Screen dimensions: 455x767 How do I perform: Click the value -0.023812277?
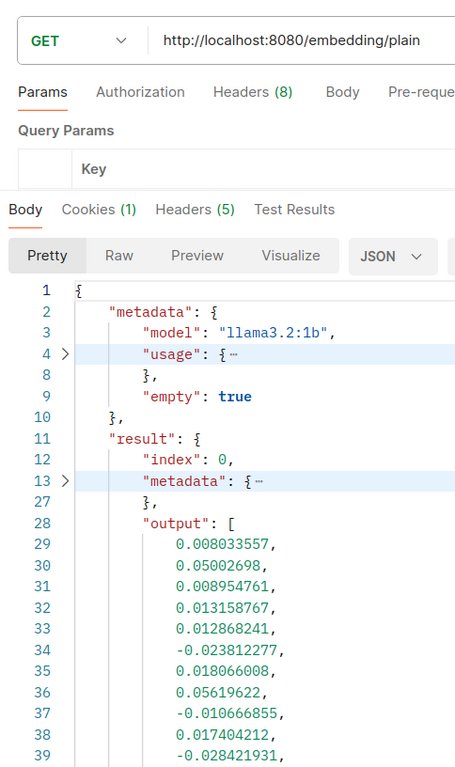coord(227,650)
